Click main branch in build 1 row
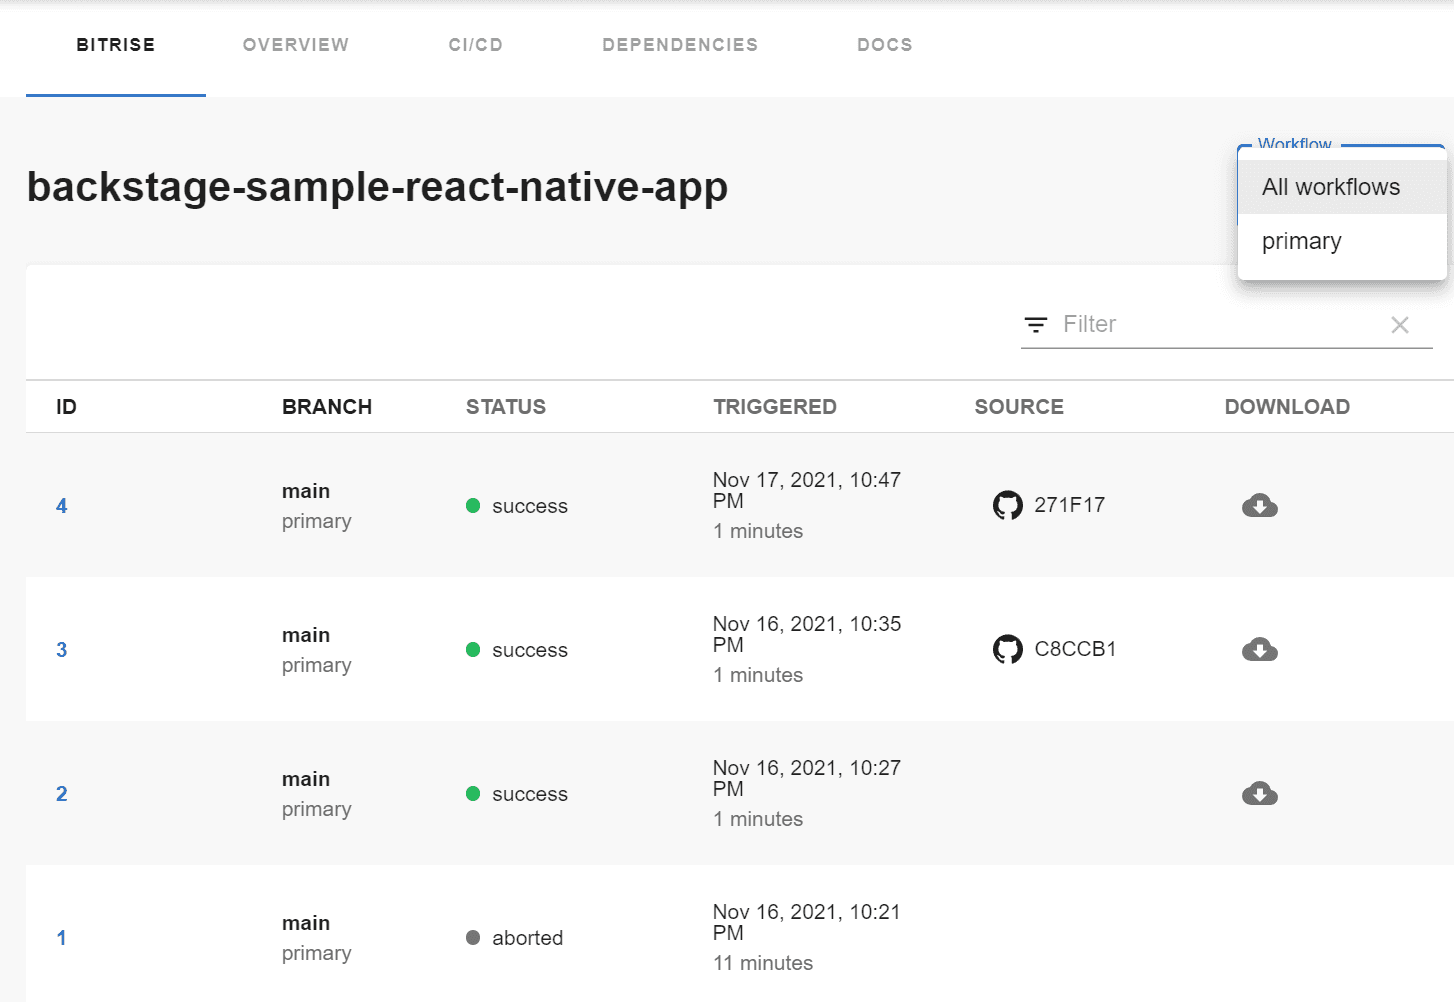 306,923
